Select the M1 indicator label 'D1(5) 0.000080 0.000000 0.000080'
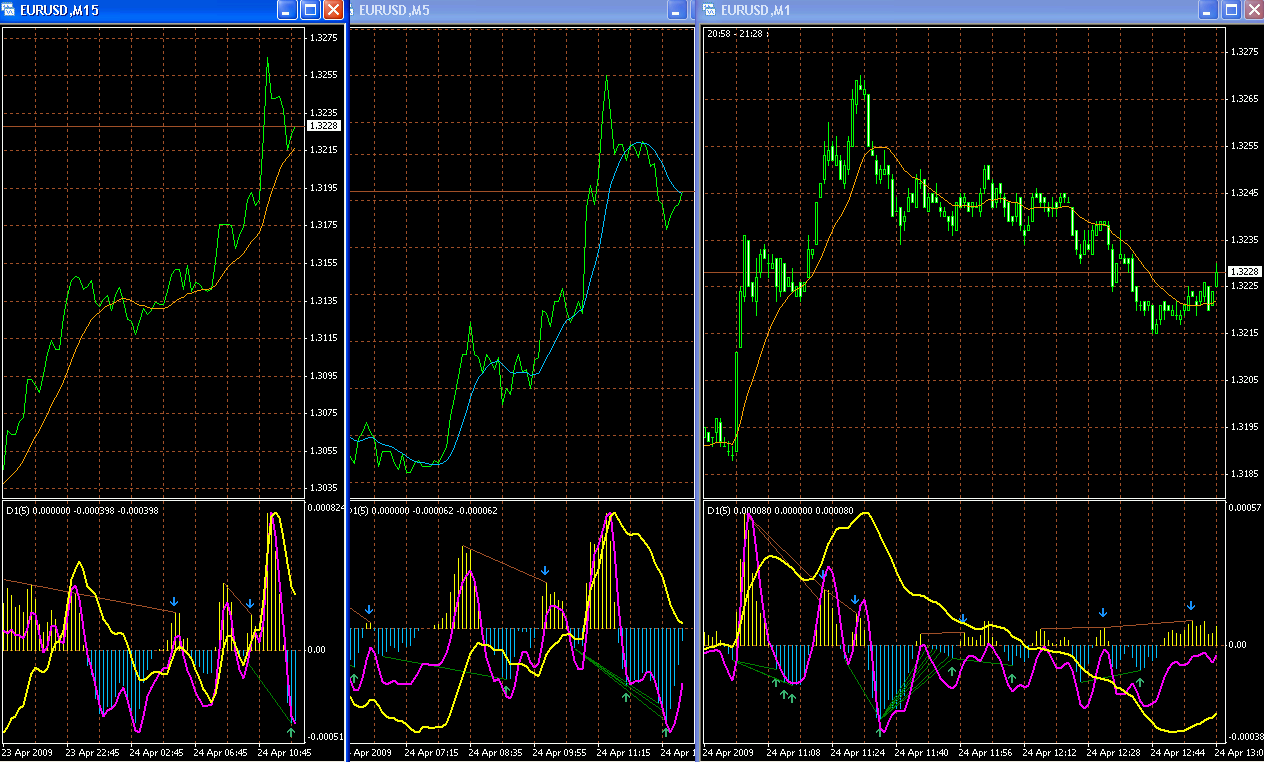The image size is (1264, 762). (x=780, y=510)
